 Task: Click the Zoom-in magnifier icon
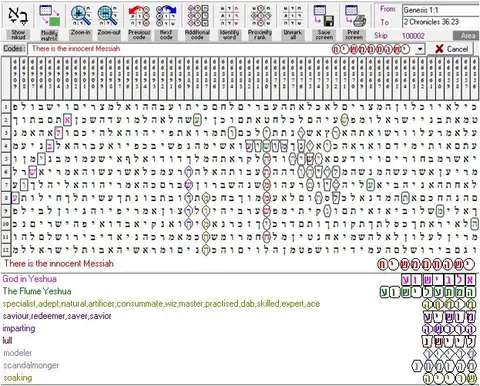(80, 16)
